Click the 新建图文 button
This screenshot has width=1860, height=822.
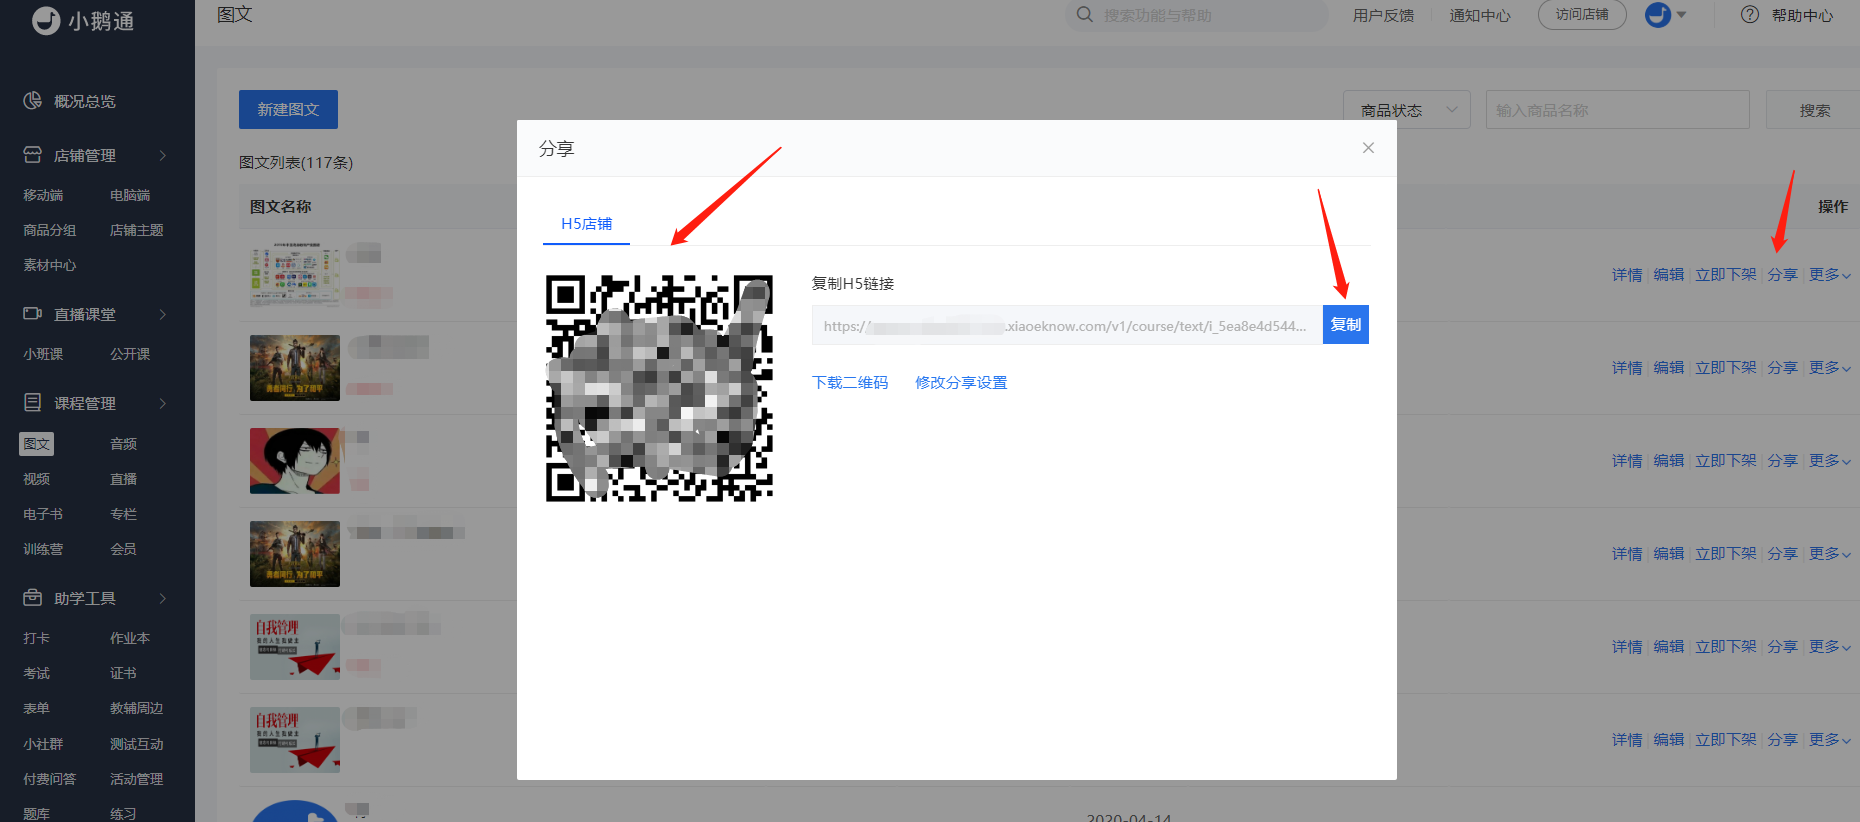pos(288,109)
